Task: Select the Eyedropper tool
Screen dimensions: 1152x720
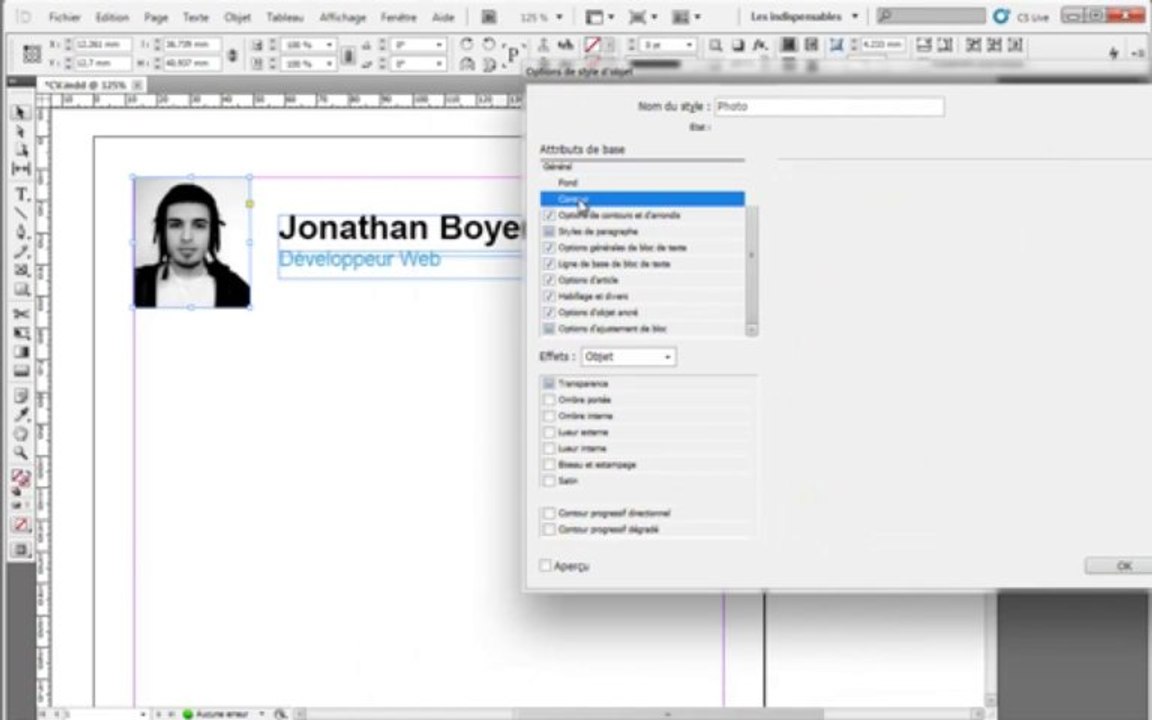Action: 21,415
